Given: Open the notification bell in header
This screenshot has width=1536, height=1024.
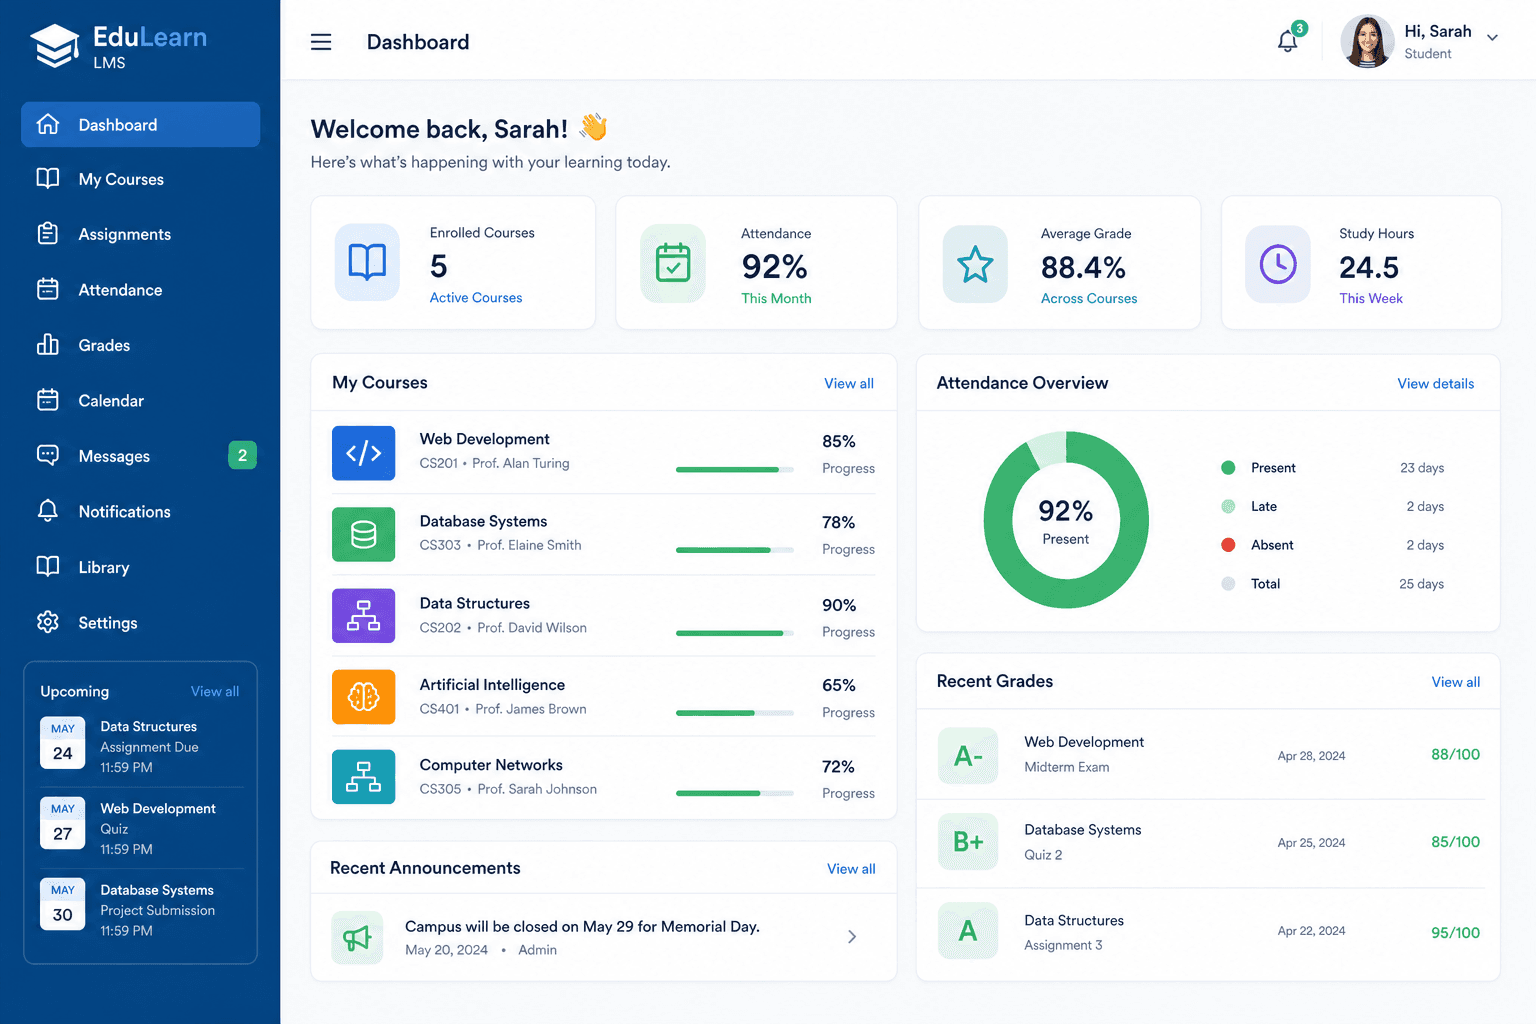Looking at the screenshot, I should [x=1288, y=41].
